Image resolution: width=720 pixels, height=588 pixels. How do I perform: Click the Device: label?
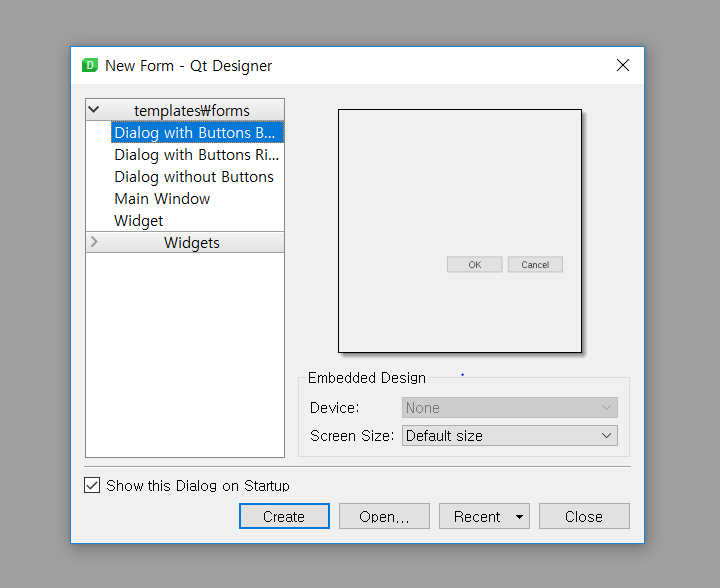pos(334,408)
